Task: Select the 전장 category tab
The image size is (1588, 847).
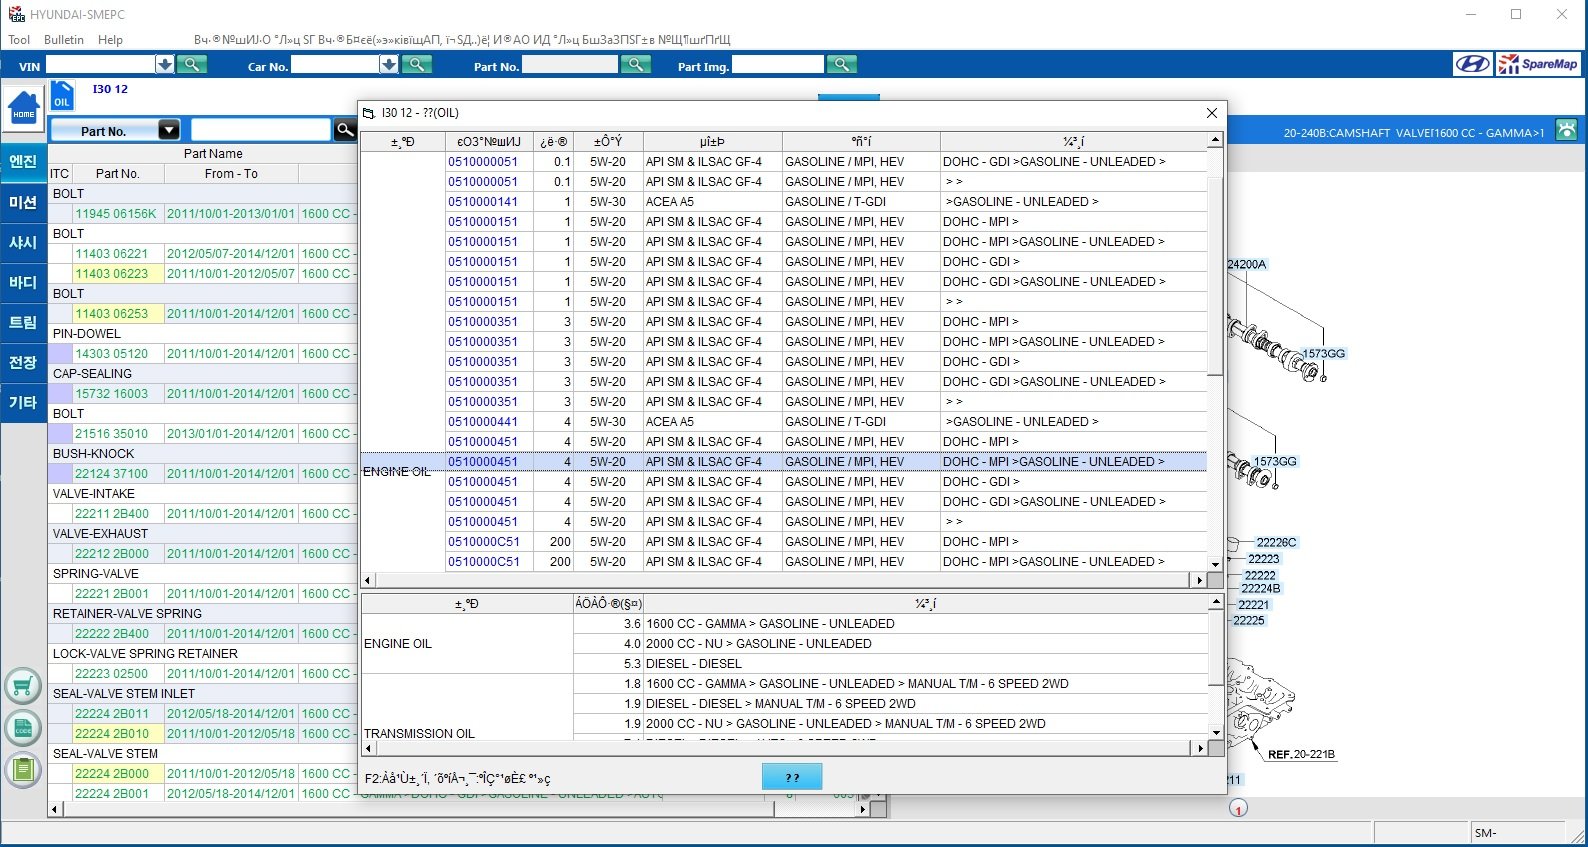Action: (23, 362)
